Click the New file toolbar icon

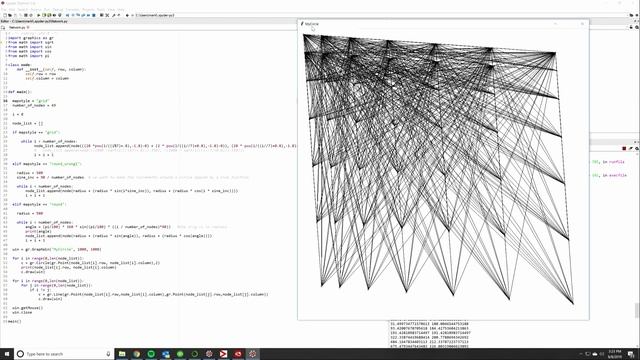(x=4, y=15)
